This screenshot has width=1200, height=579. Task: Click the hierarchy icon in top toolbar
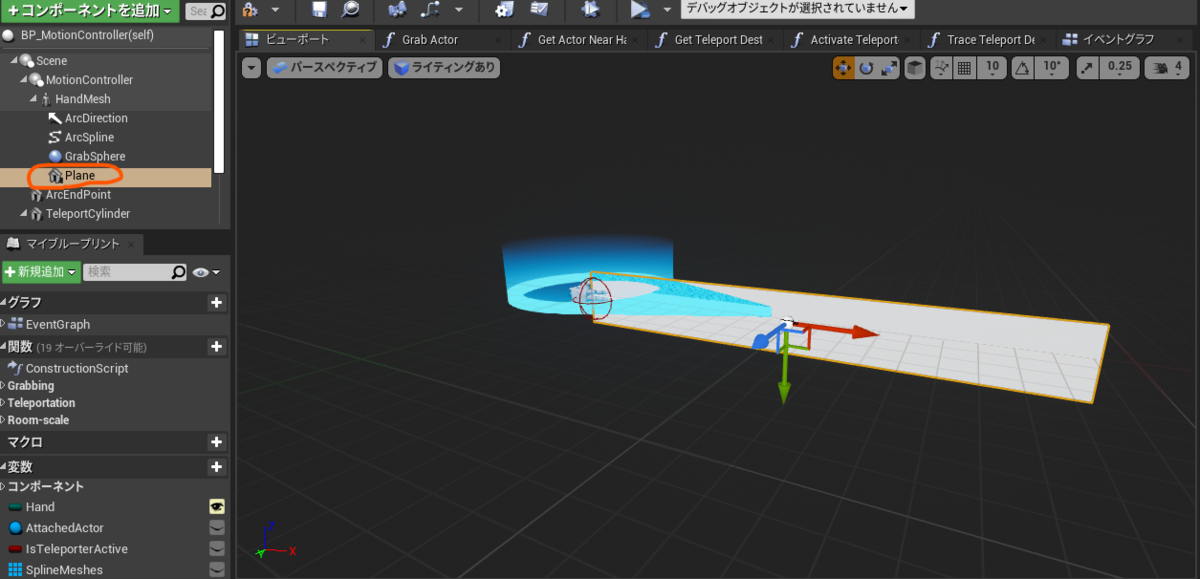coord(397,10)
